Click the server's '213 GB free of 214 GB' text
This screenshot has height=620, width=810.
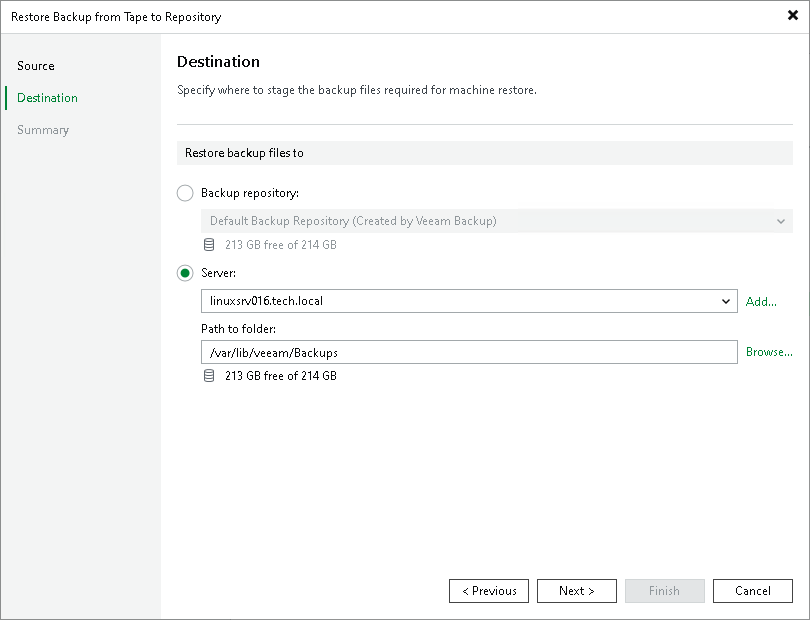click(x=281, y=376)
